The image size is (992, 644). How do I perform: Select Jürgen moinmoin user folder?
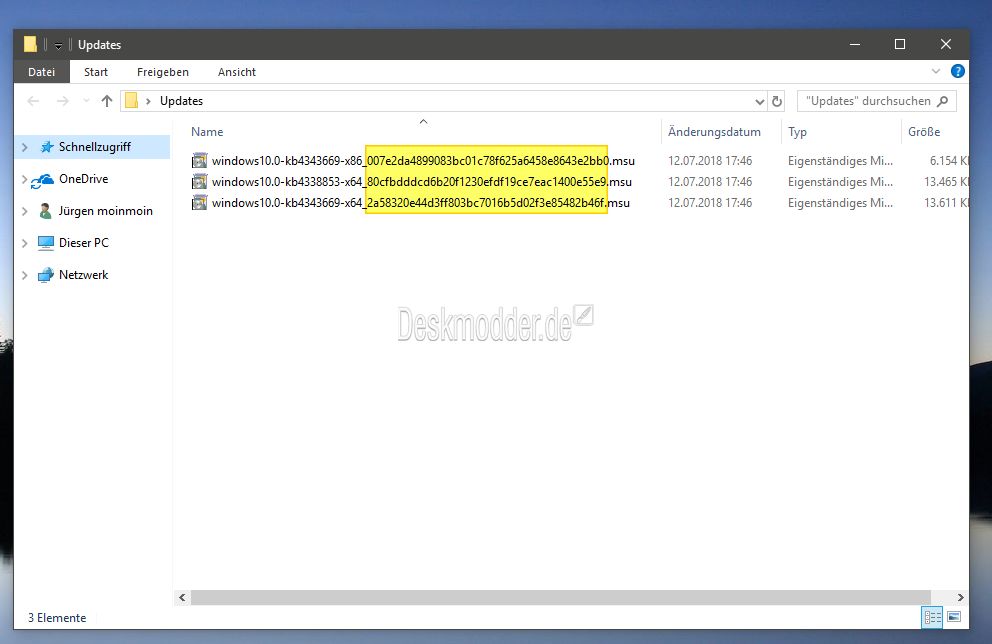106,211
